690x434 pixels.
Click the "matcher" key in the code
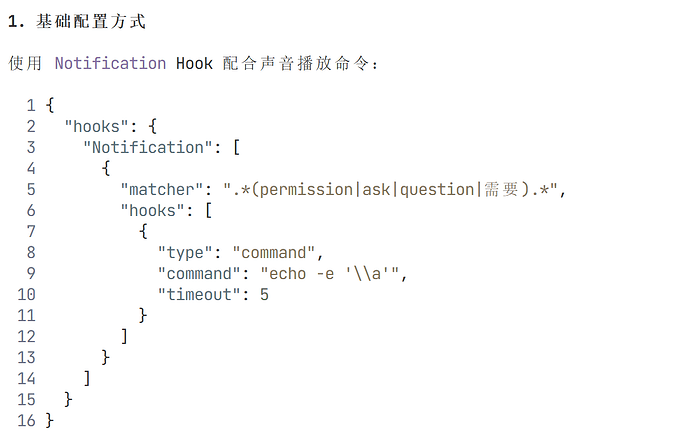pos(161,189)
